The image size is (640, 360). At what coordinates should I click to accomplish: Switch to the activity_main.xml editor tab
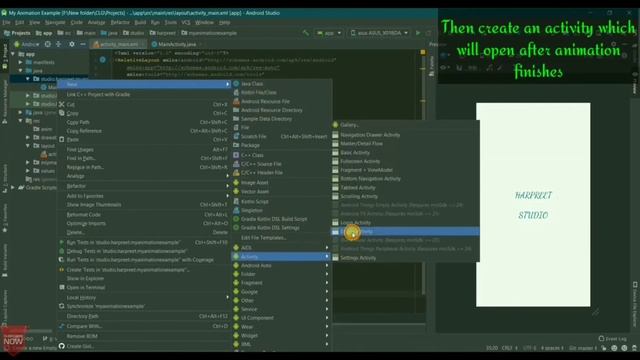(118, 44)
